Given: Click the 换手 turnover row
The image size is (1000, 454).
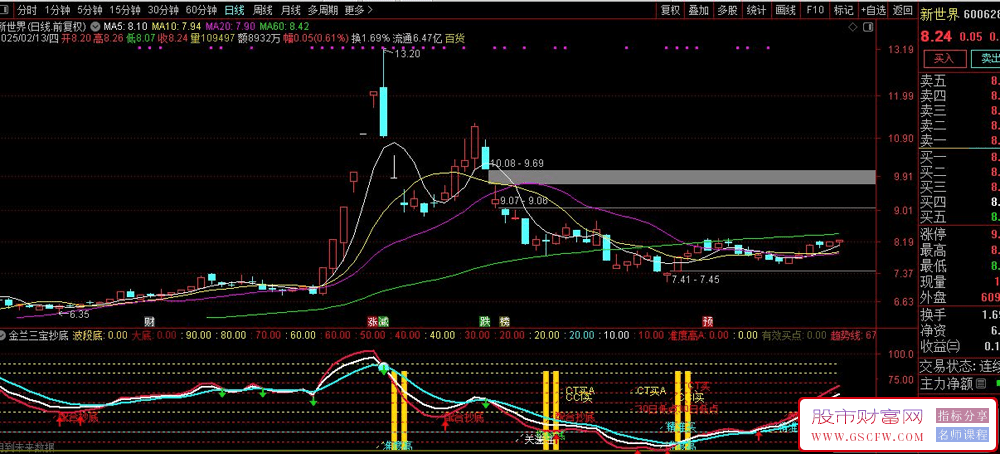Looking at the screenshot, I should pos(959,315).
